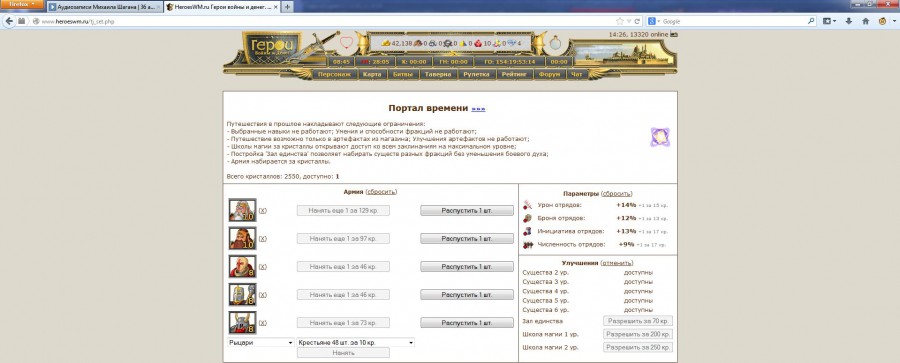Select the red-bearded second unit portrait
The width and height of the screenshot is (900, 363).
[242, 238]
